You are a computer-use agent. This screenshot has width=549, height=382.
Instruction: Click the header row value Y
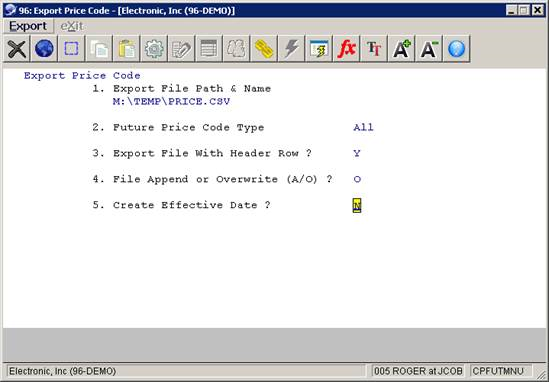(357, 153)
